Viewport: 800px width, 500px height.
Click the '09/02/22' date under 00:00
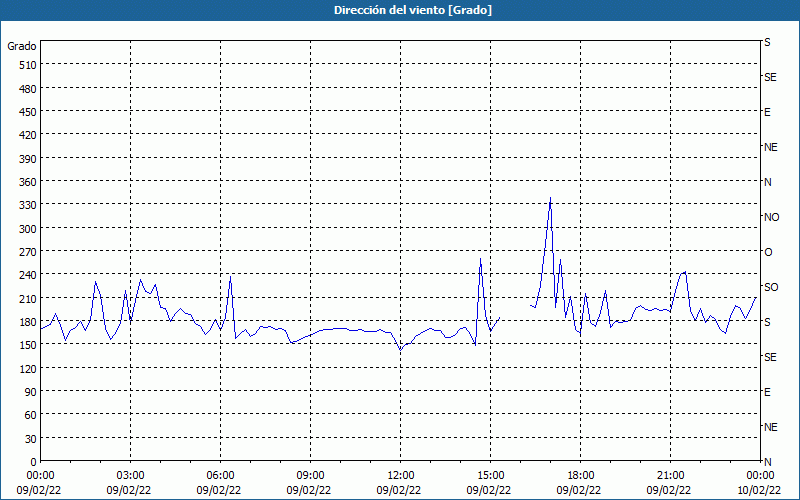coord(39,490)
